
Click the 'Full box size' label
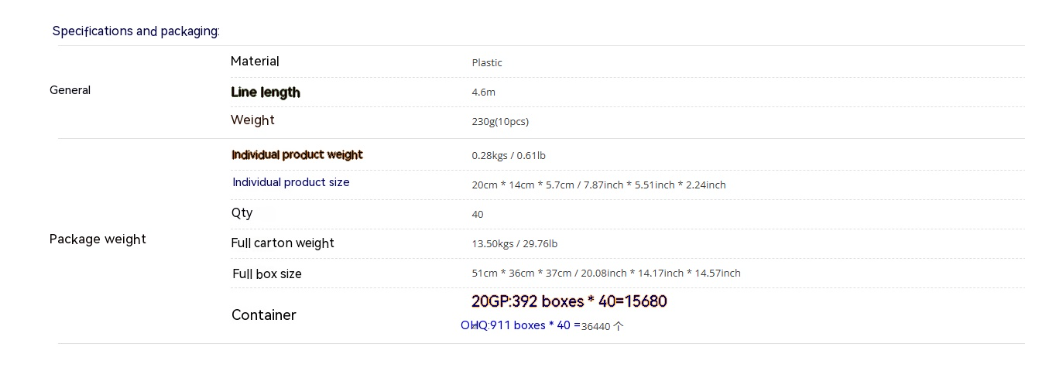[267, 274]
